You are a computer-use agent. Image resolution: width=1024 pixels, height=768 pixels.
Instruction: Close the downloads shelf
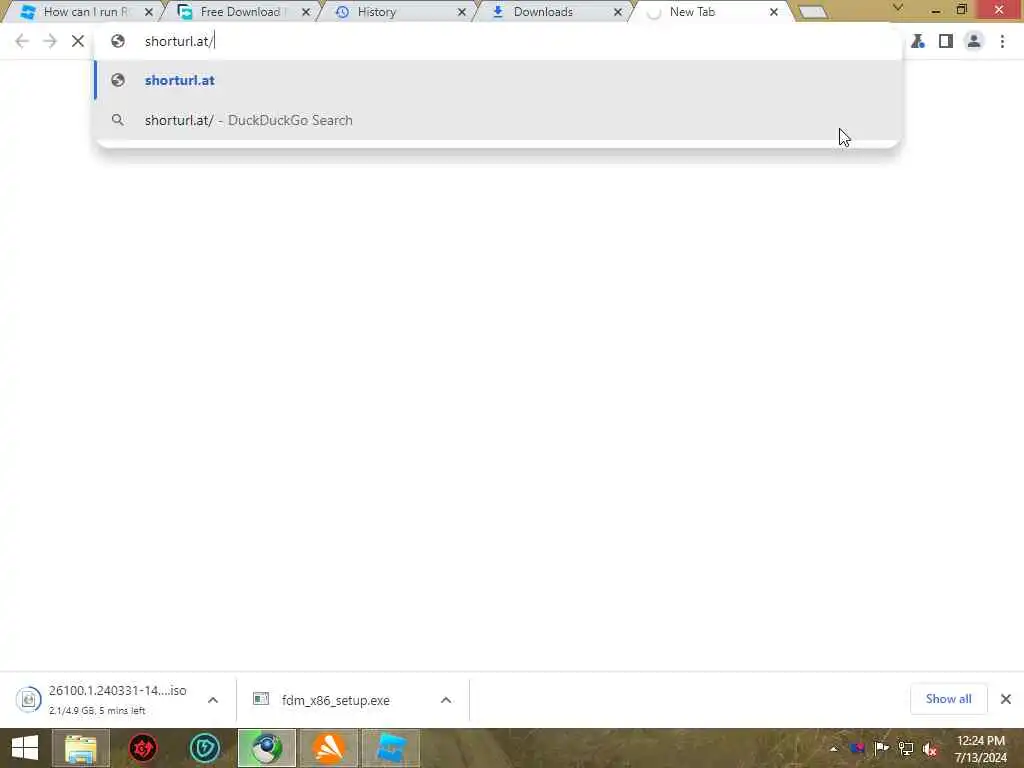1006,699
